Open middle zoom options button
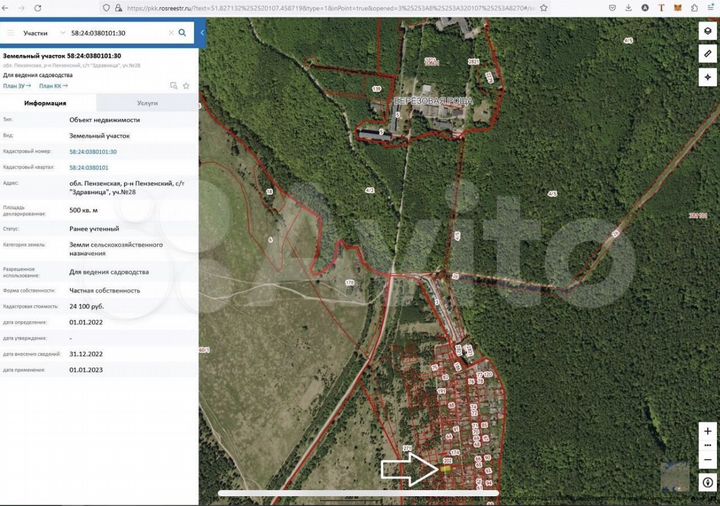The height and width of the screenshot is (506, 720). pyautogui.click(x=707, y=445)
